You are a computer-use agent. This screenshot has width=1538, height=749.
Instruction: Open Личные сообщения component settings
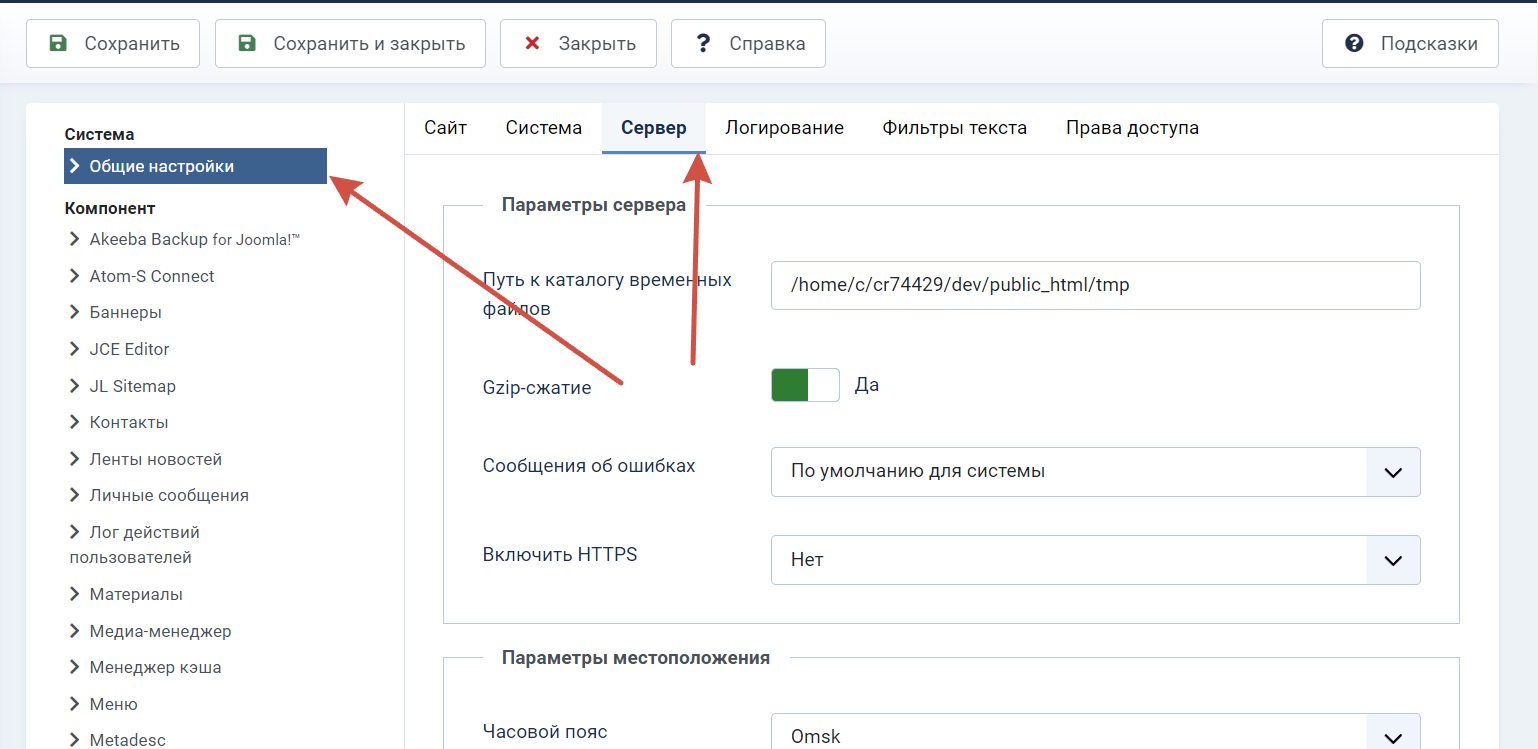[169, 495]
